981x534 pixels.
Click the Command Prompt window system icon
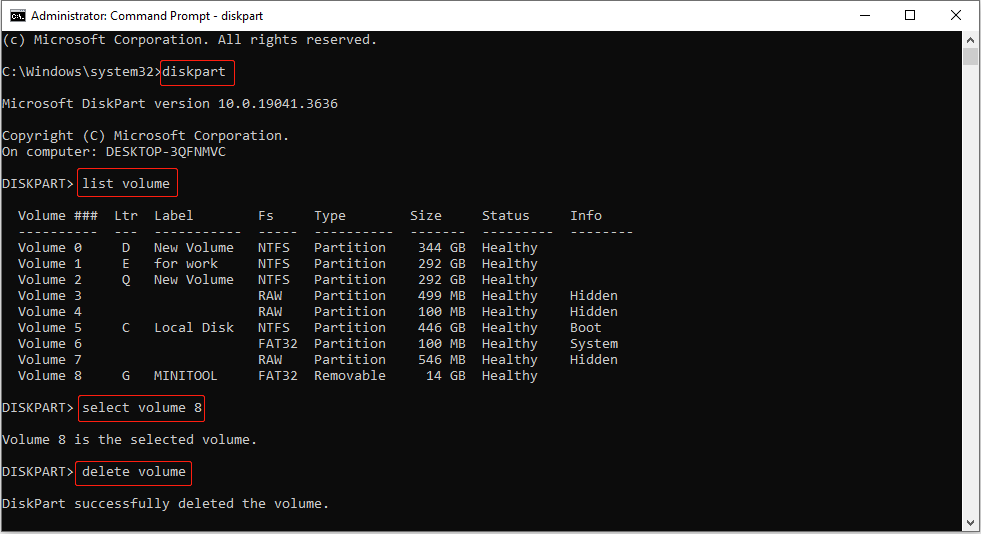coord(18,16)
